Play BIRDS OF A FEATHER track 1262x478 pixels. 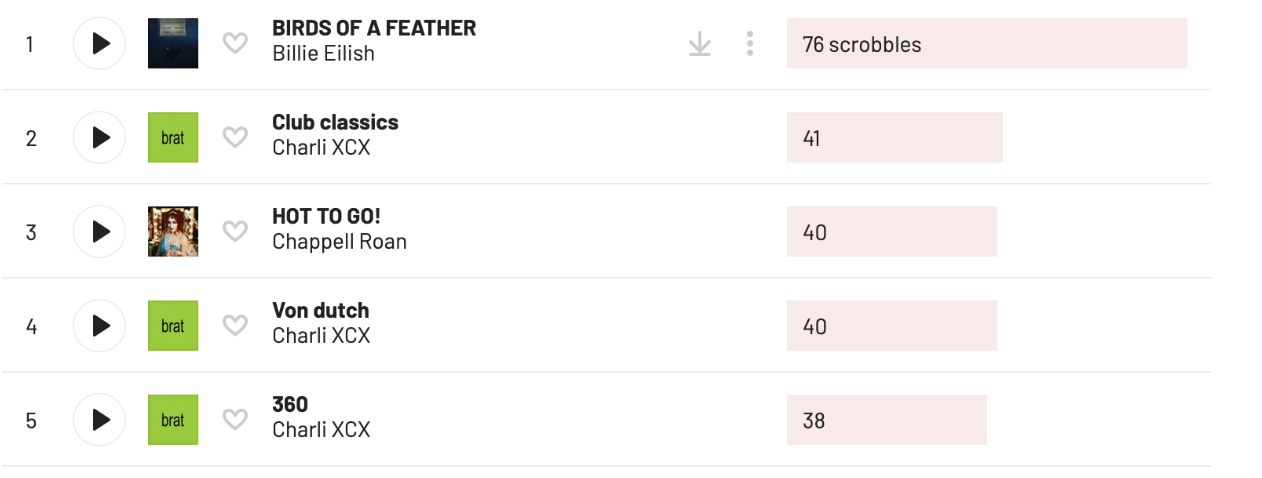tap(100, 43)
